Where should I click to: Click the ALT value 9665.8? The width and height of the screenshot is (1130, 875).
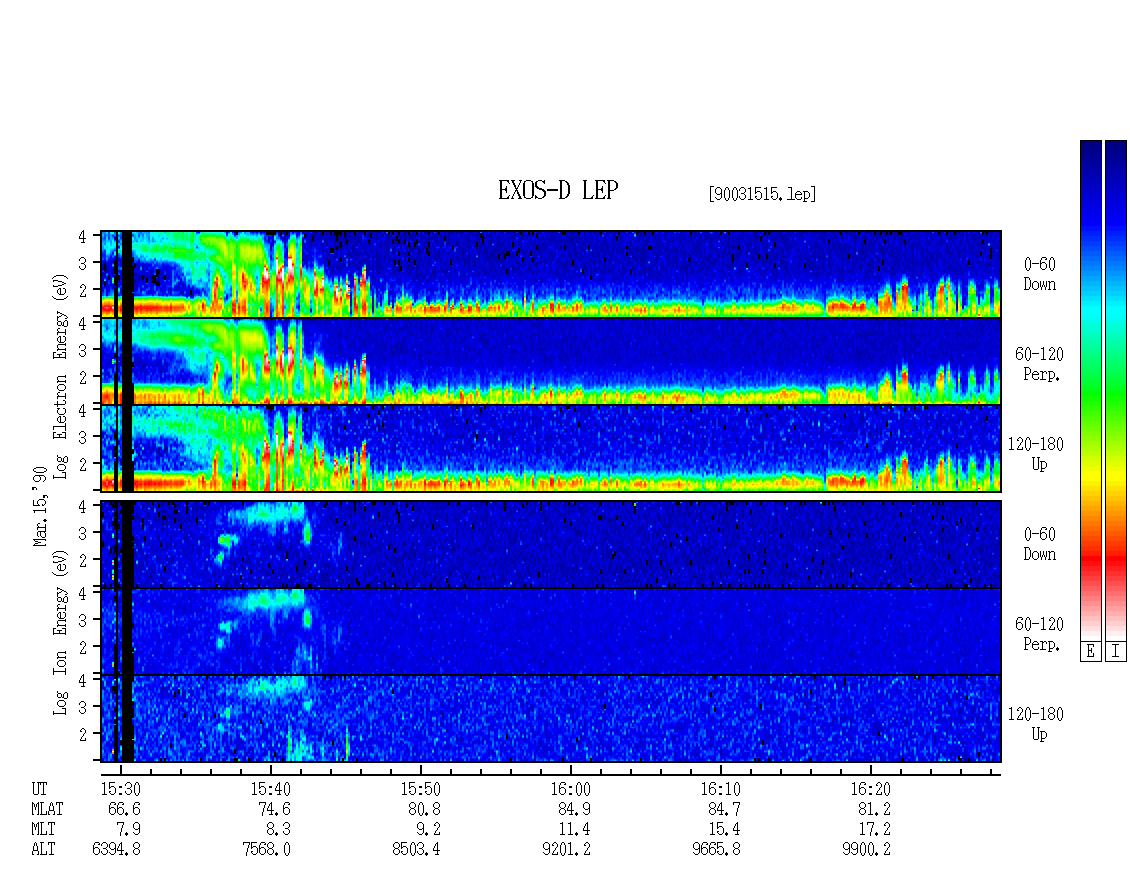716,850
